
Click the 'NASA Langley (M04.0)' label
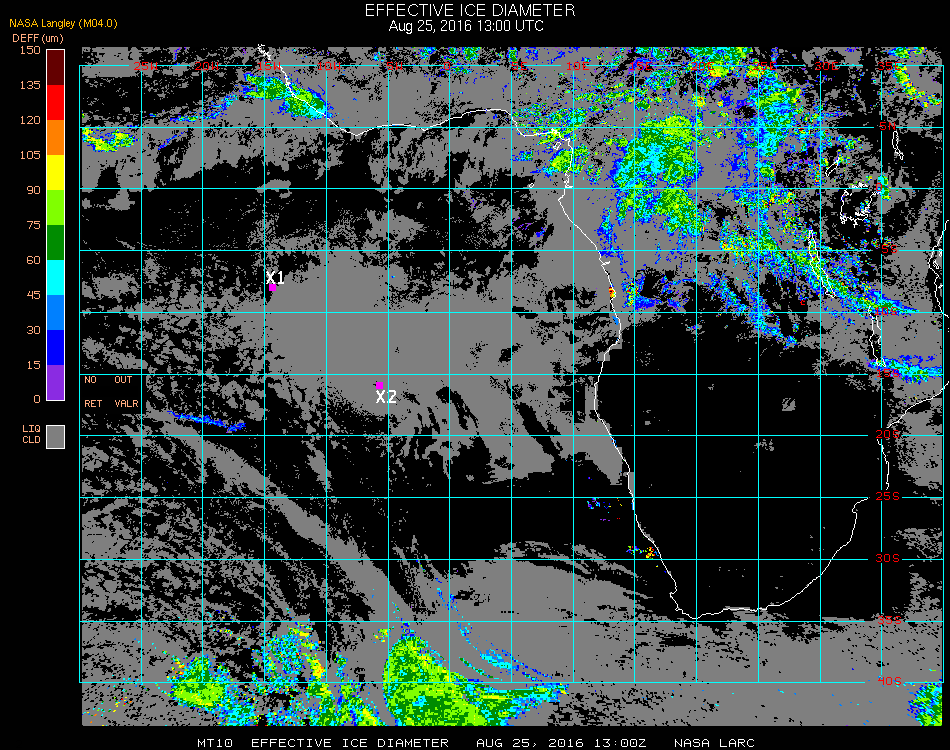pyautogui.click(x=63, y=23)
